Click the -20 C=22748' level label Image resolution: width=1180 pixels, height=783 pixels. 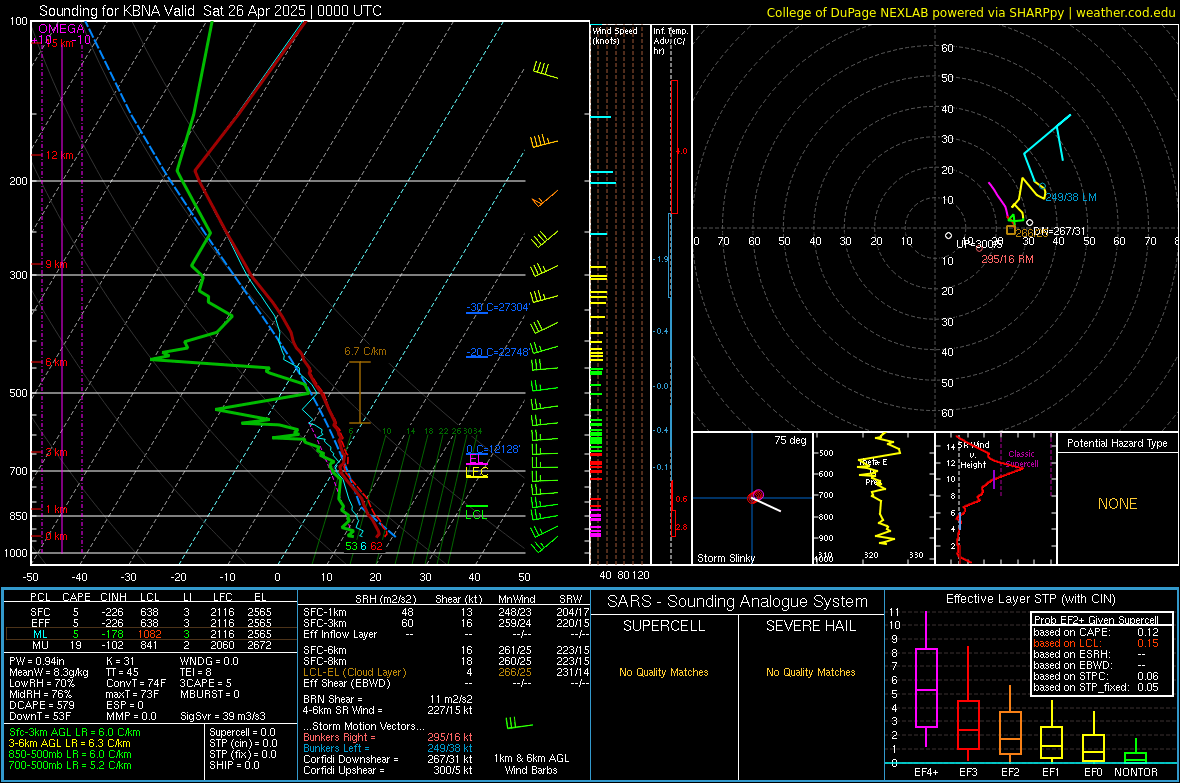(497, 352)
